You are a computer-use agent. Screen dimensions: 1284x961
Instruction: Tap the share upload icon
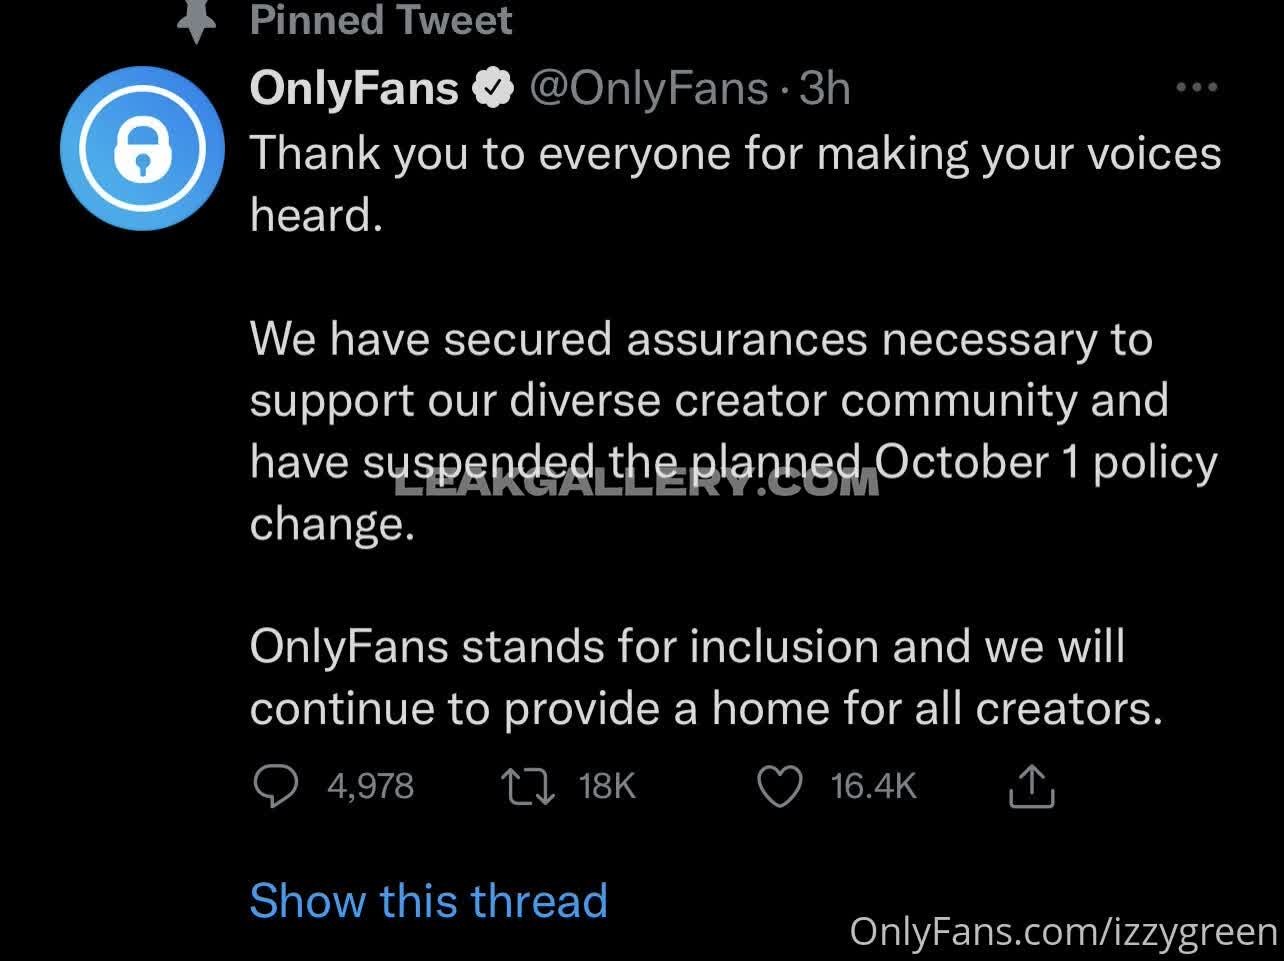(1032, 786)
